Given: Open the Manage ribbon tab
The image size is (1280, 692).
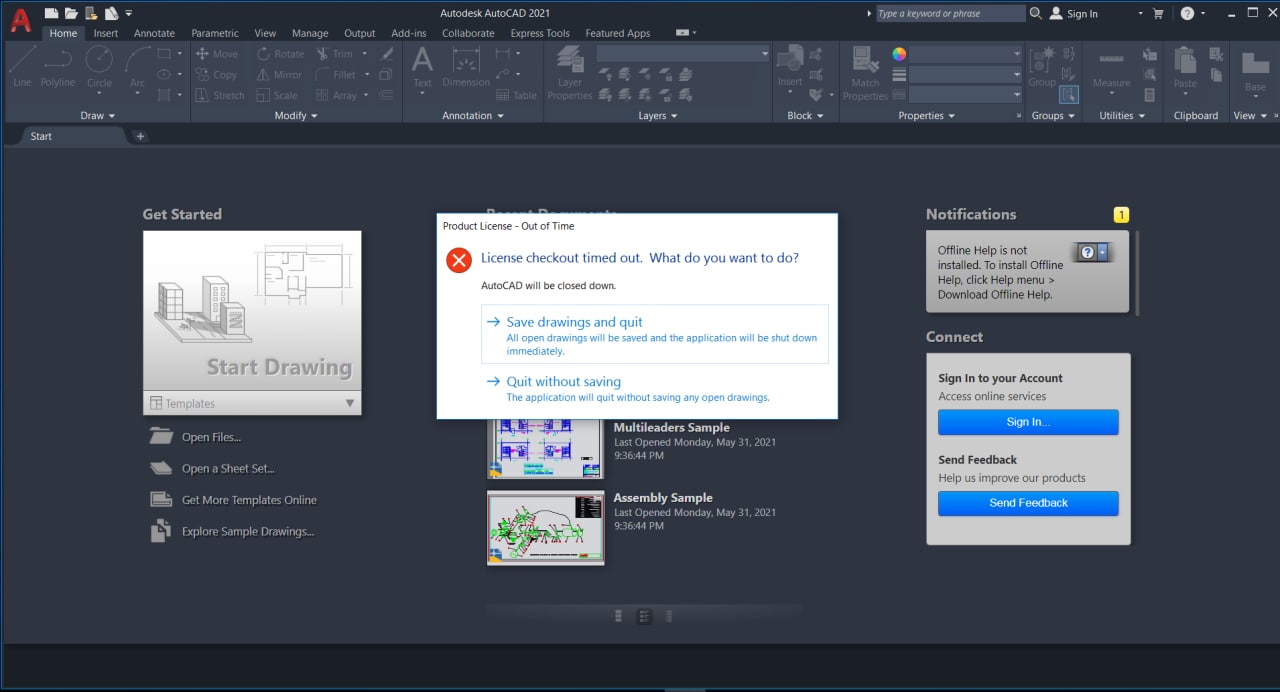Looking at the screenshot, I should click(x=310, y=33).
